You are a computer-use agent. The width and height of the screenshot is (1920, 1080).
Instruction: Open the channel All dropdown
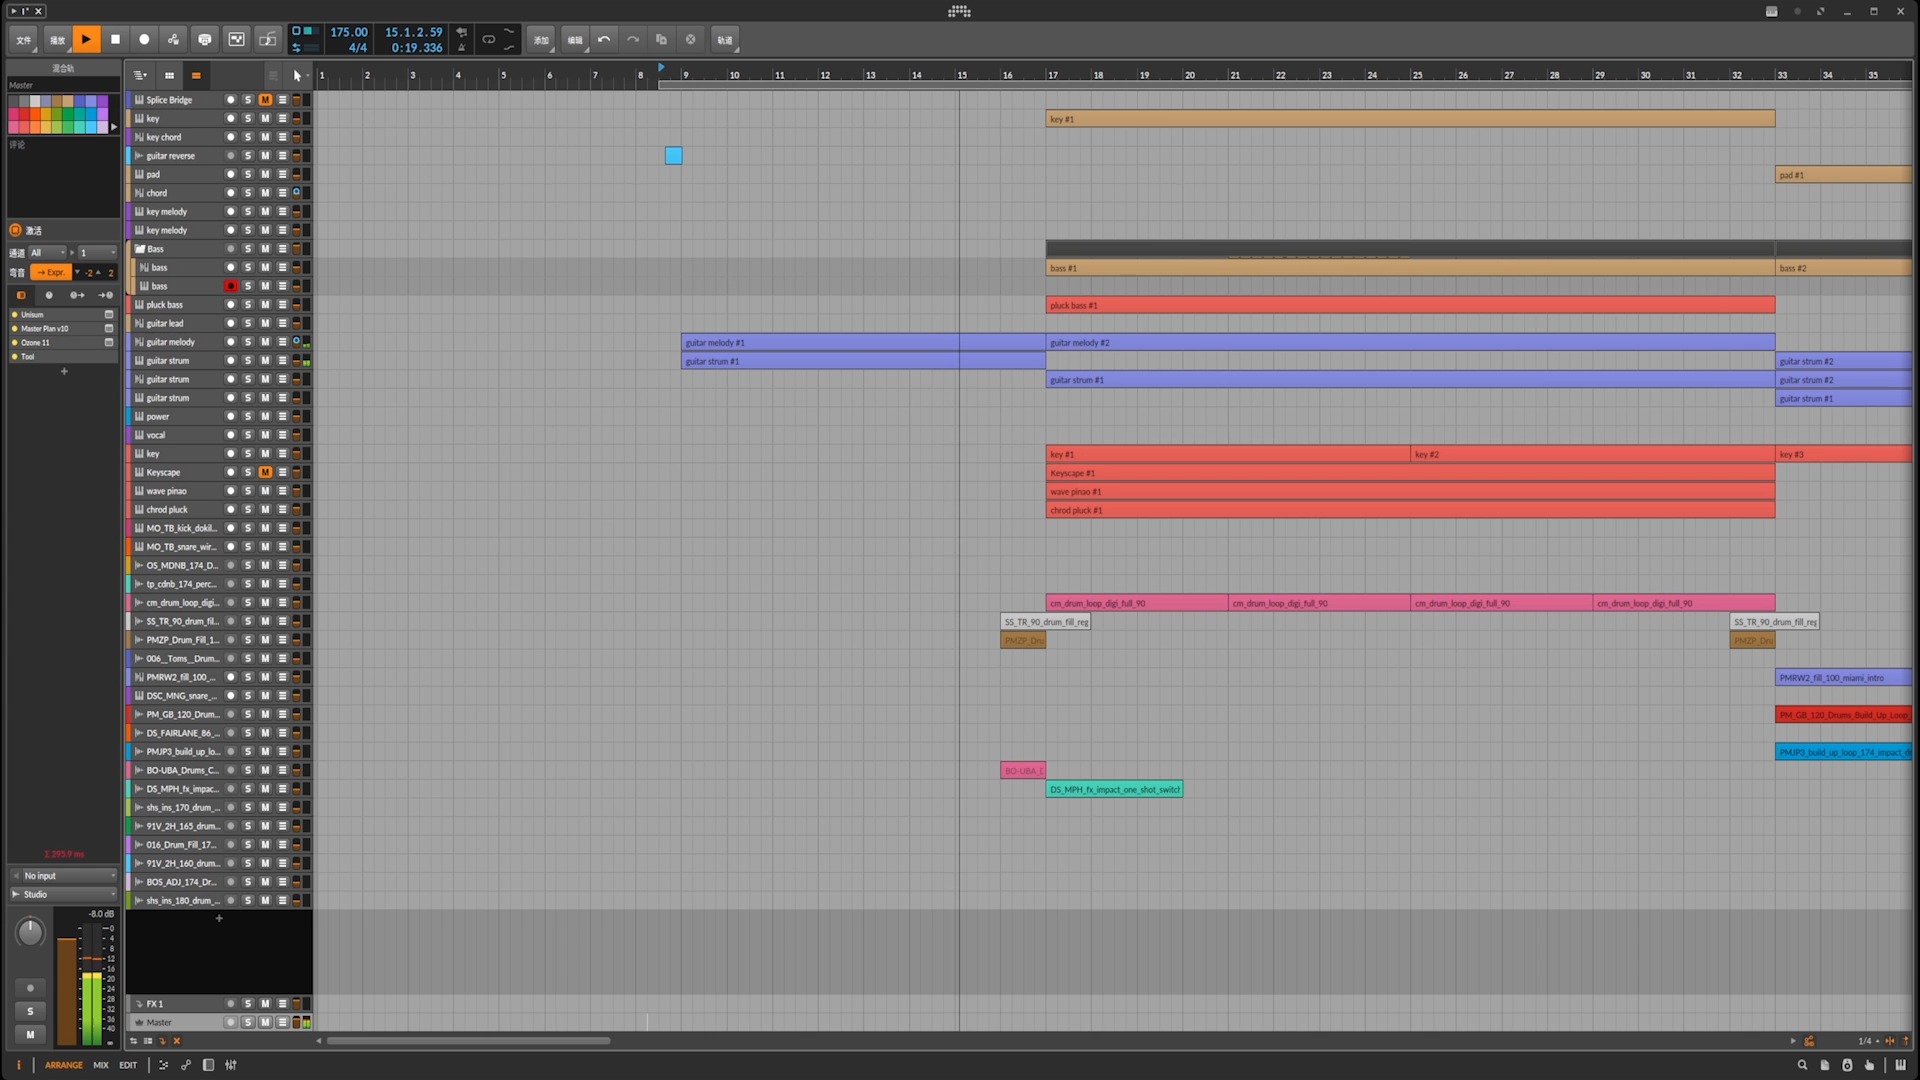pos(47,253)
